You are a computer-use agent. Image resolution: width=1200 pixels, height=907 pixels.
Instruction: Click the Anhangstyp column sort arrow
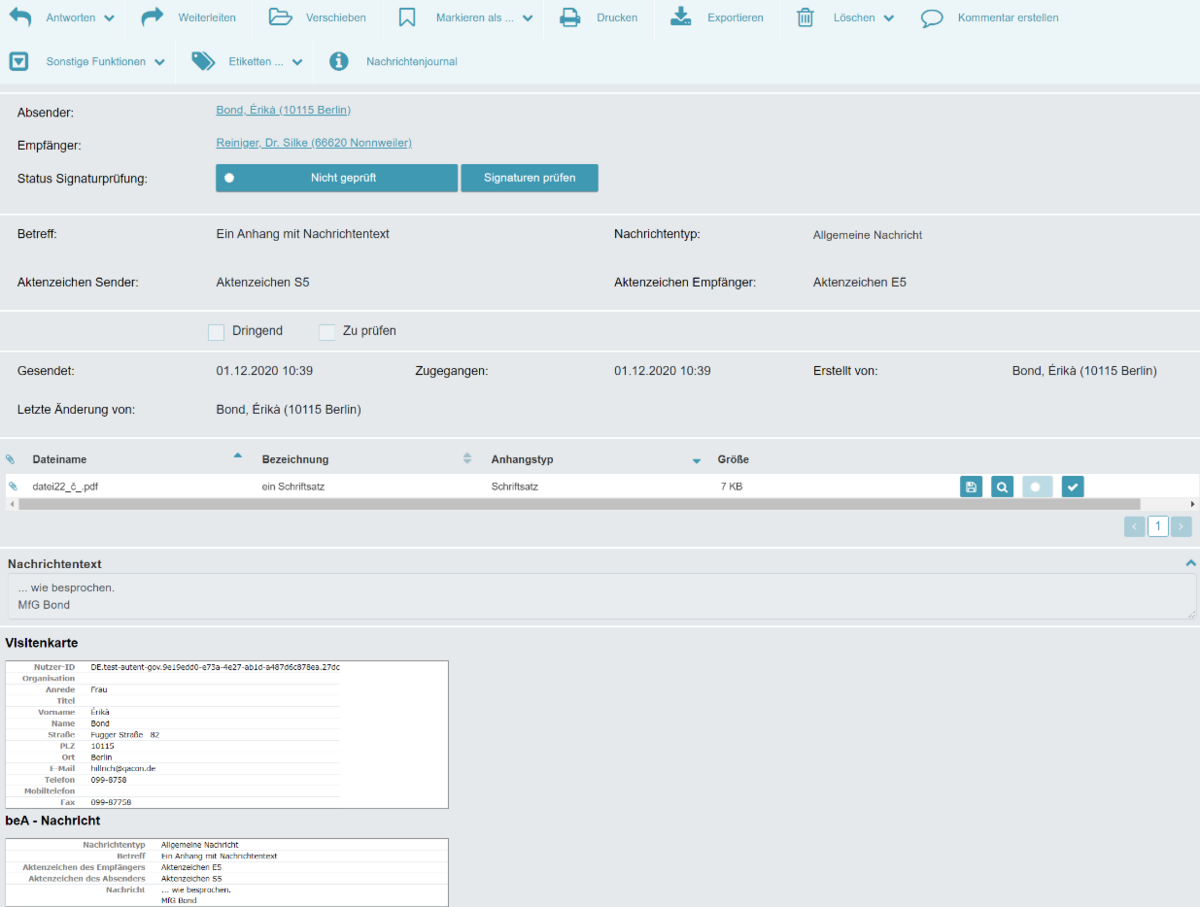tap(697, 461)
